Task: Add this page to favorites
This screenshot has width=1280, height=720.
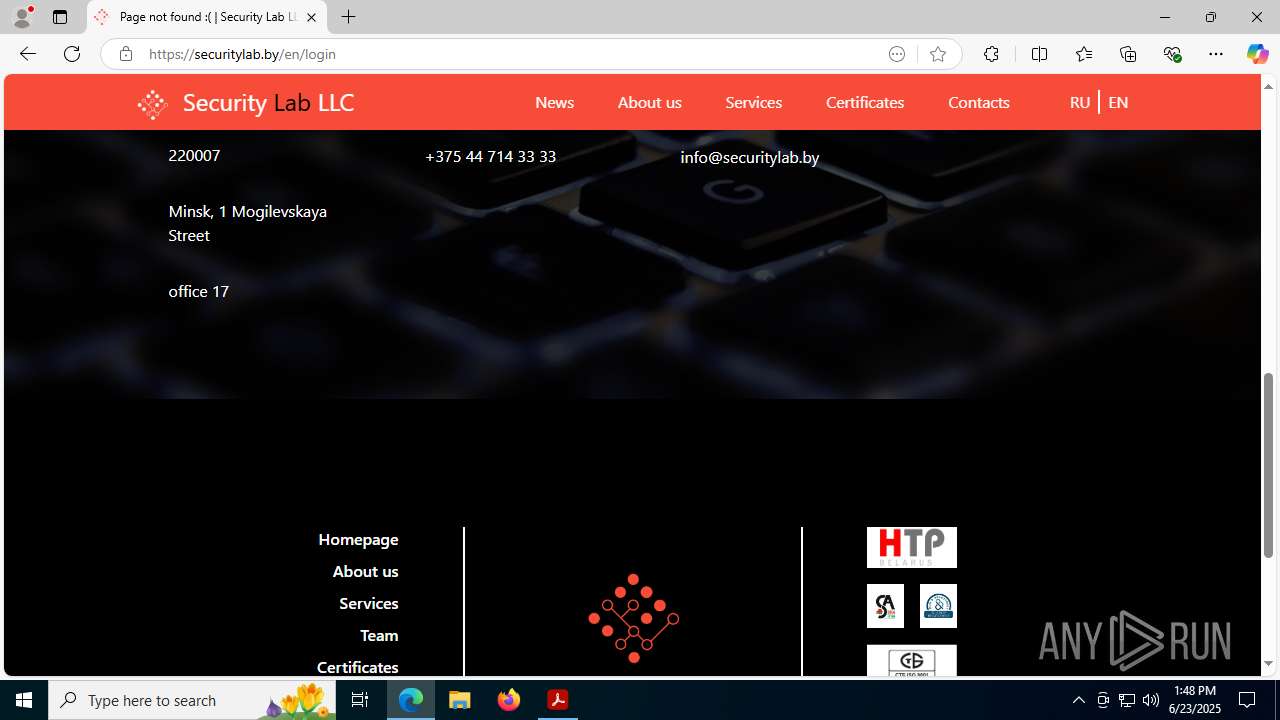Action: [937, 54]
